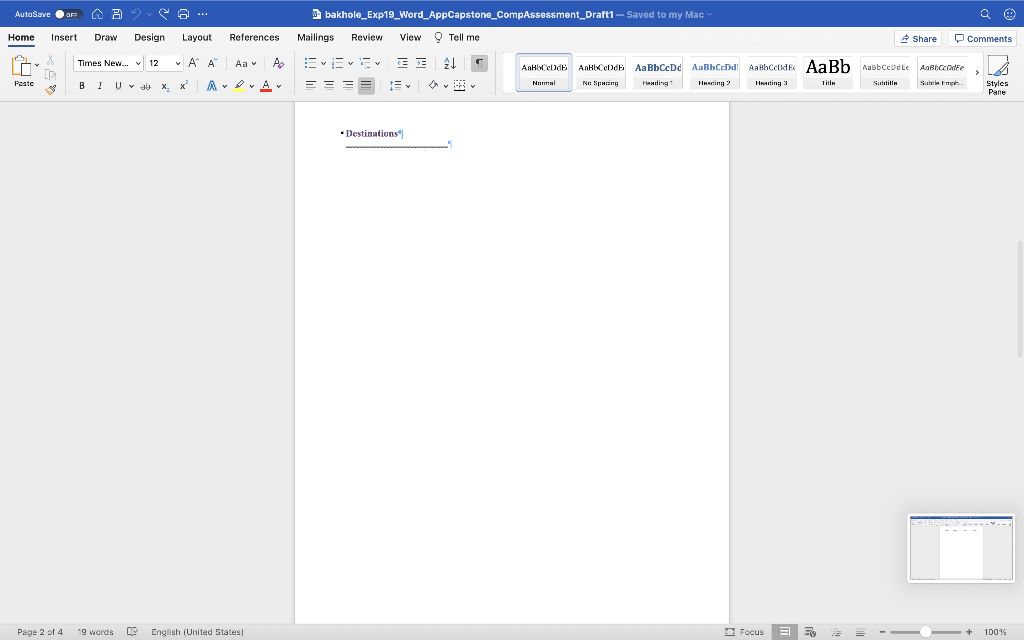Viewport: 1024px width, 640px height.
Task: Center-align text using the center icon
Action: tap(329, 86)
